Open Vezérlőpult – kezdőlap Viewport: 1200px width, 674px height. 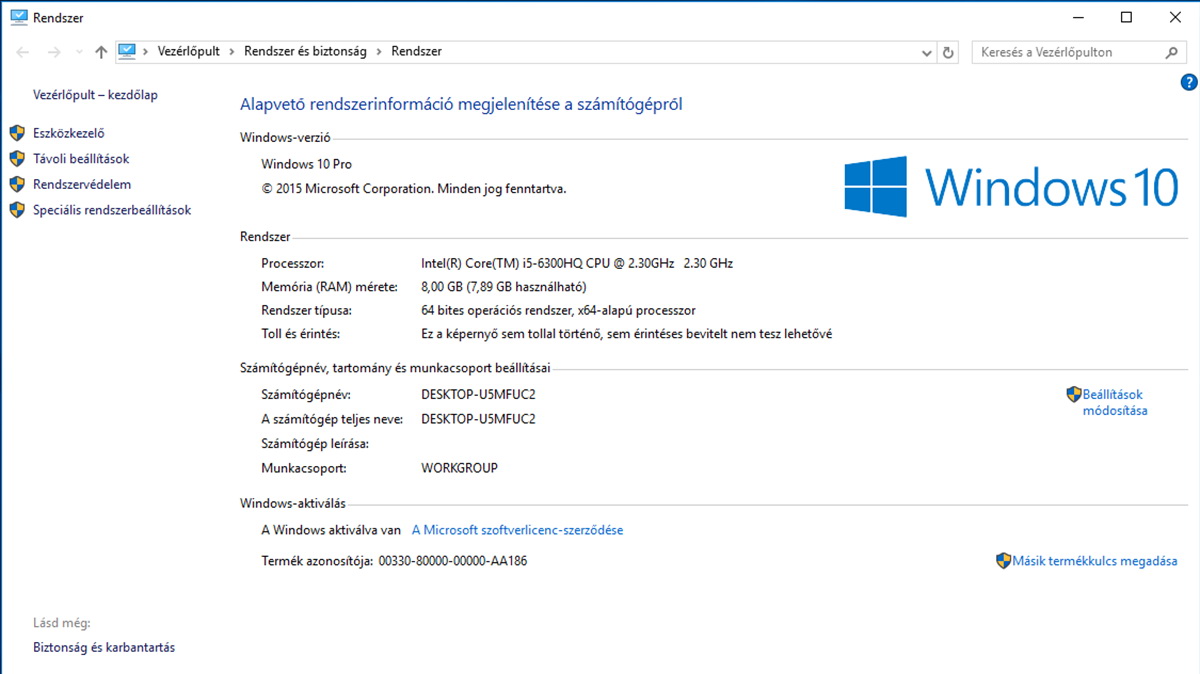point(95,95)
